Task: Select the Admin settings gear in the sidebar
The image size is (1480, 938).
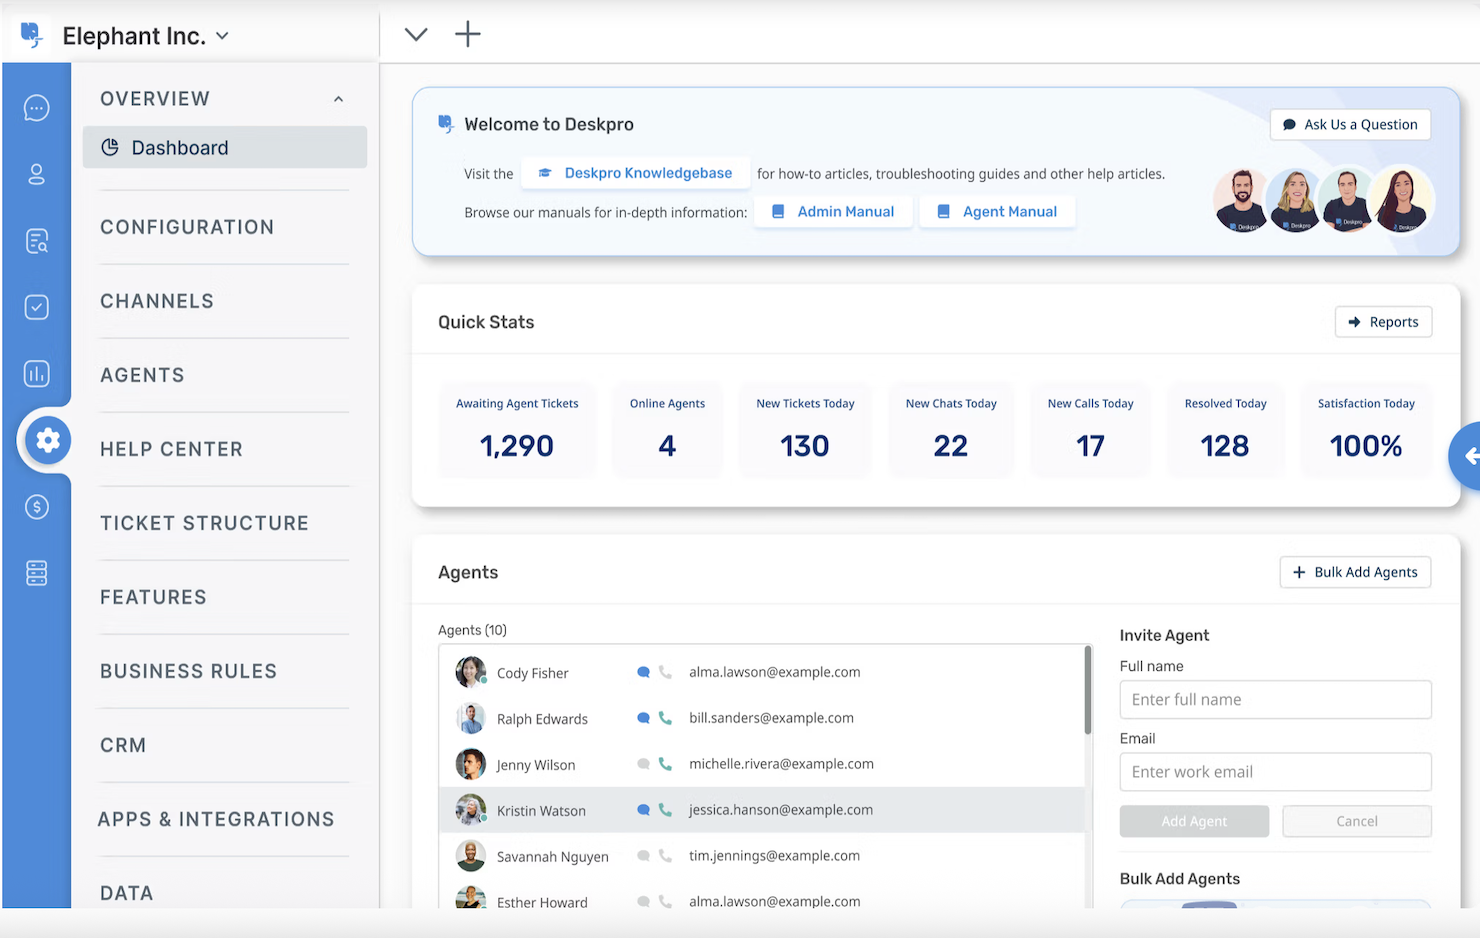Action: (44, 440)
